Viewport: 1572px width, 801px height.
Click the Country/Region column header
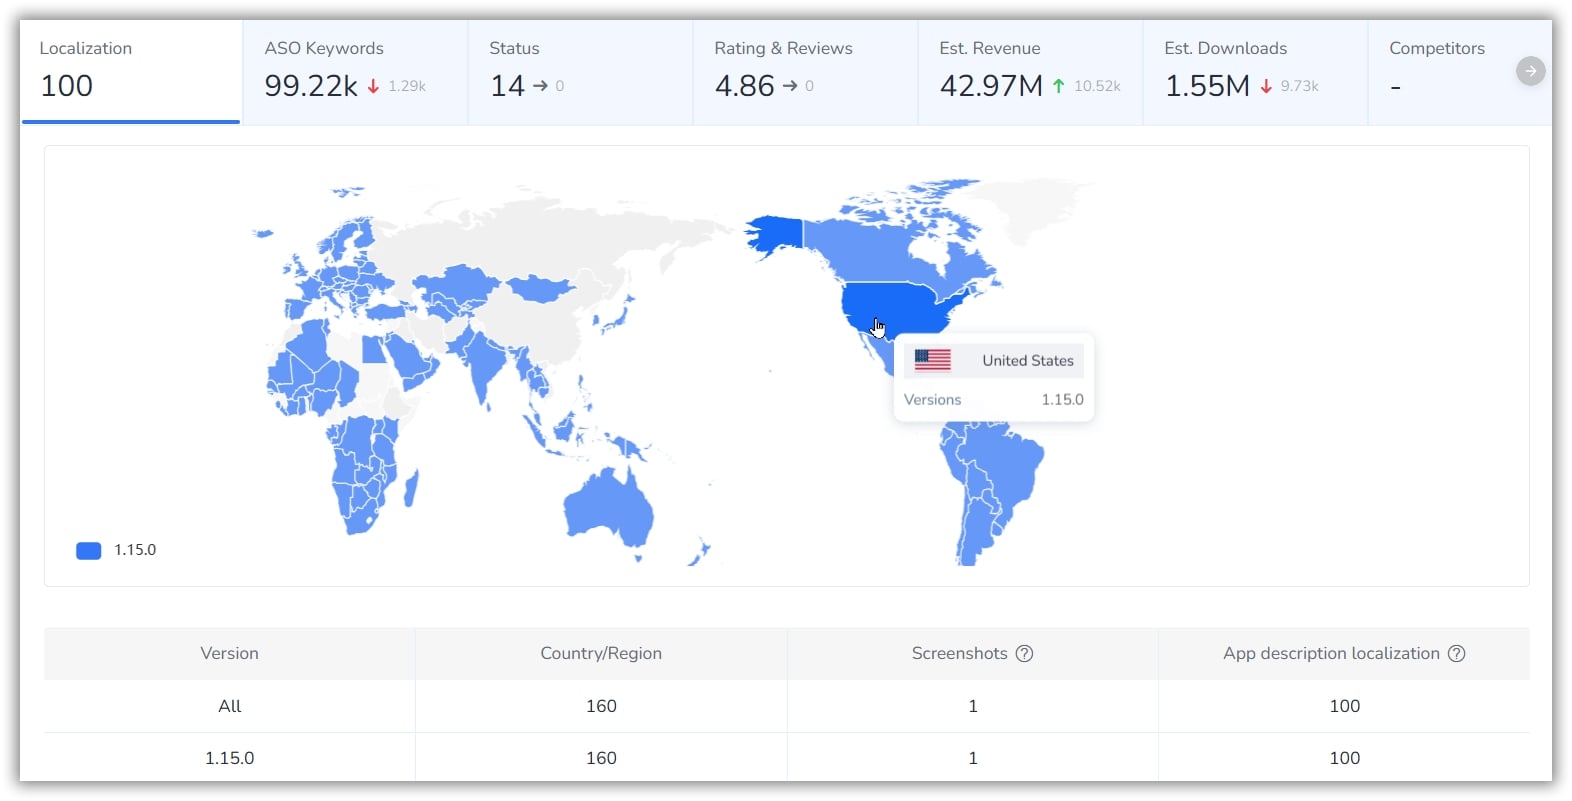tap(601, 654)
